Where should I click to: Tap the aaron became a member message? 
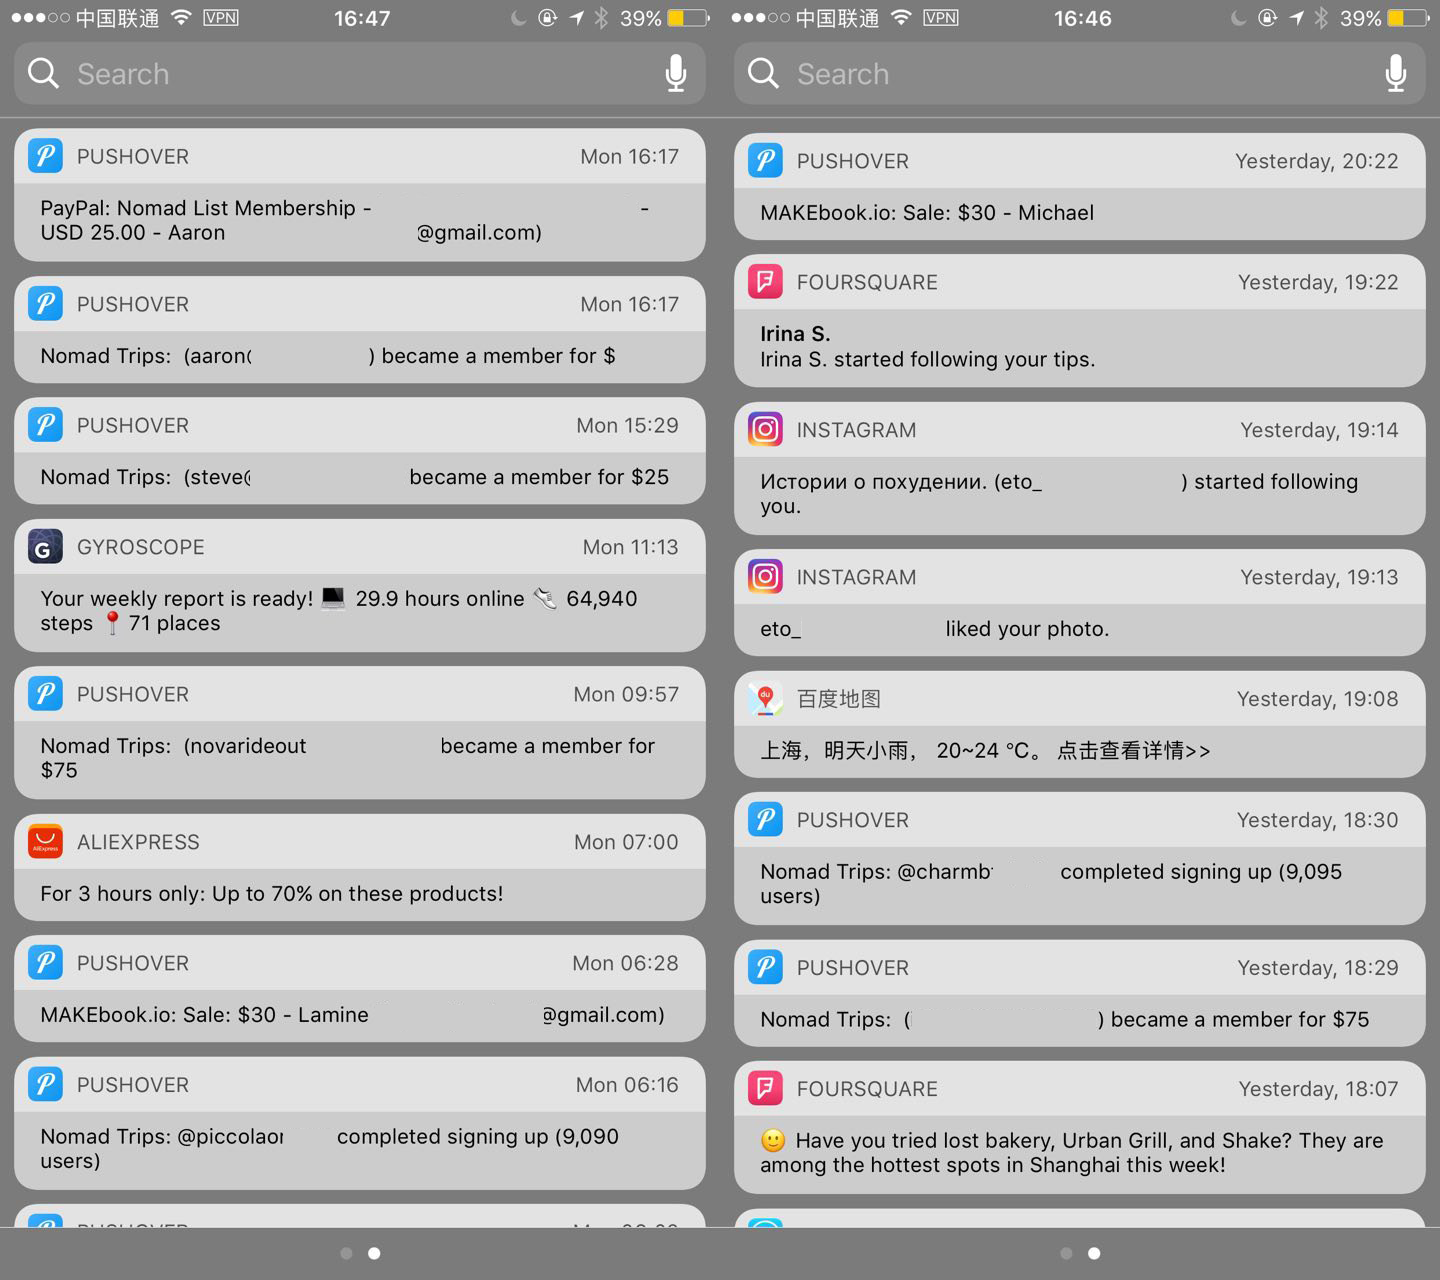(328, 356)
